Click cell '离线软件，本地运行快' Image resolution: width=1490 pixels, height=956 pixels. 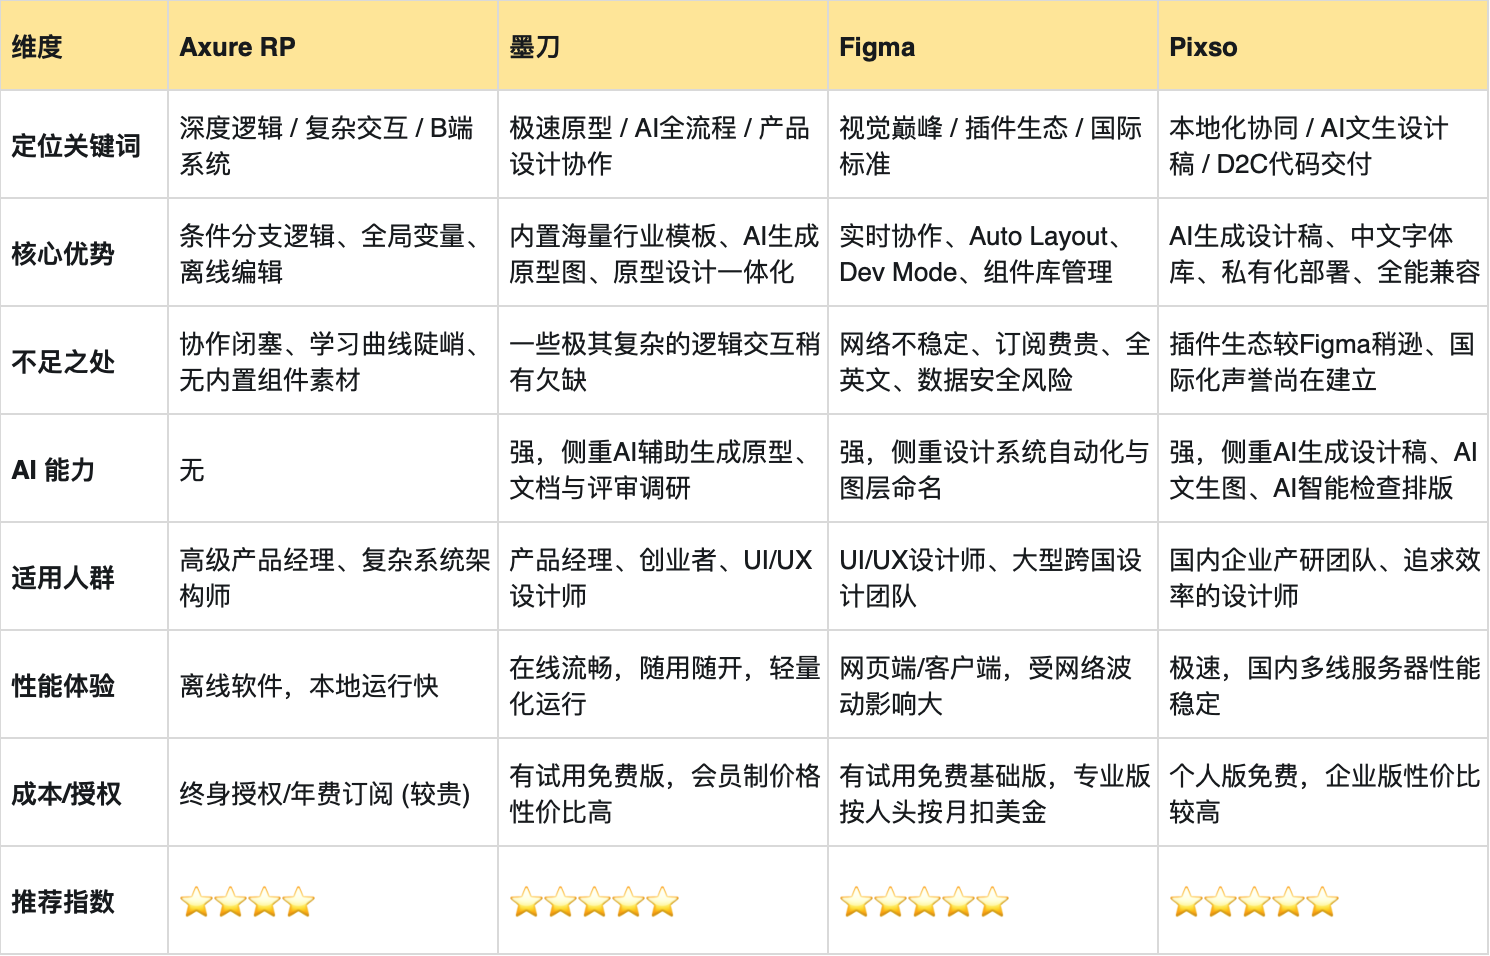333,685
